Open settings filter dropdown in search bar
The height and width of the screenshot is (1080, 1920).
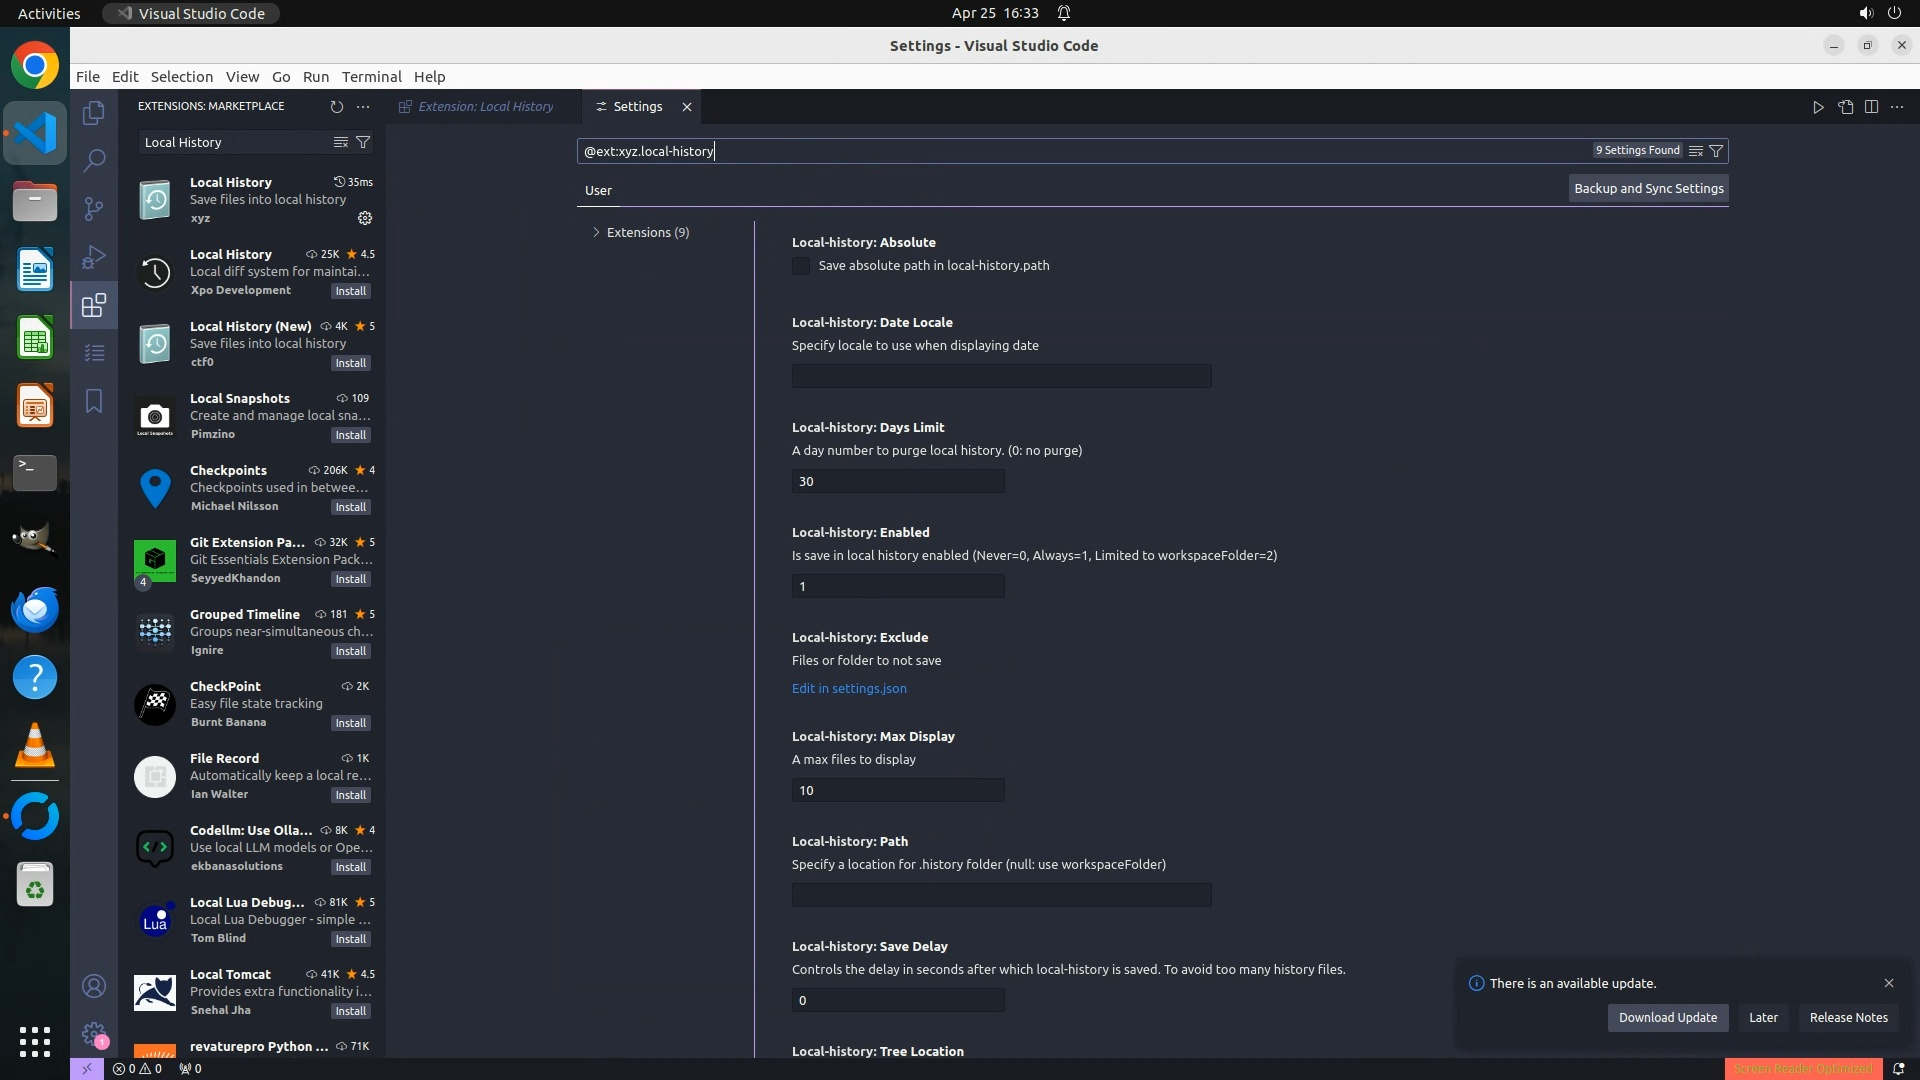[x=1716, y=151]
